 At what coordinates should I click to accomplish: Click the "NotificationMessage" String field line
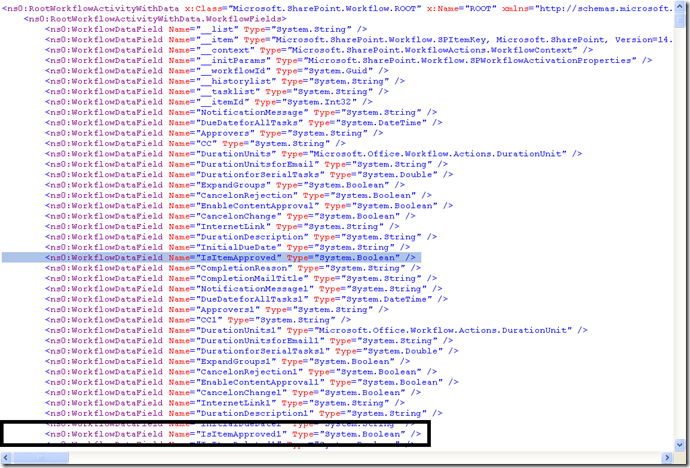241,113
